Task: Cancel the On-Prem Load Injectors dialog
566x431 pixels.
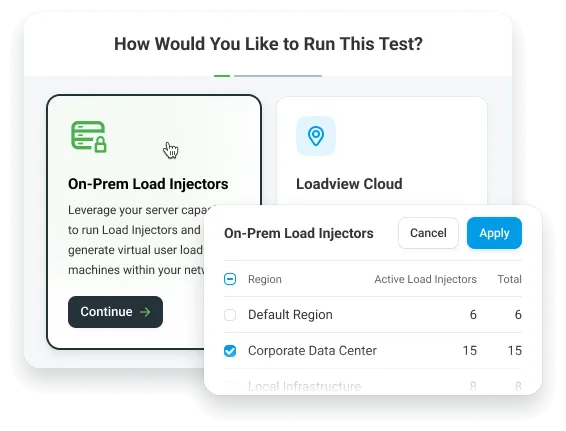Action: click(x=428, y=233)
